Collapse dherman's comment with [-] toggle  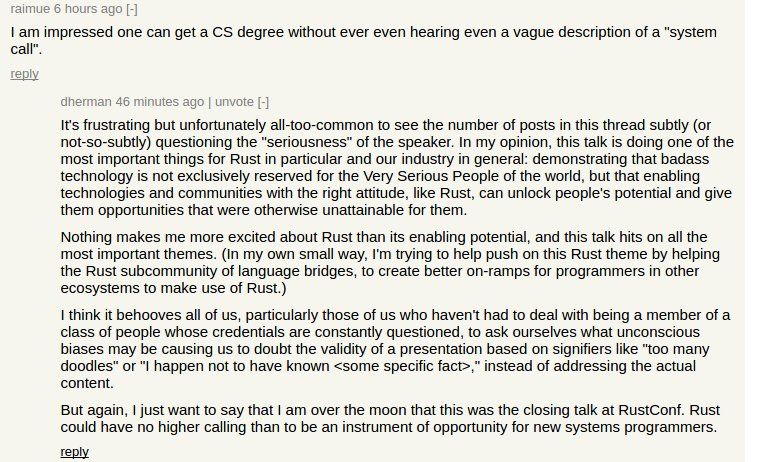263,101
